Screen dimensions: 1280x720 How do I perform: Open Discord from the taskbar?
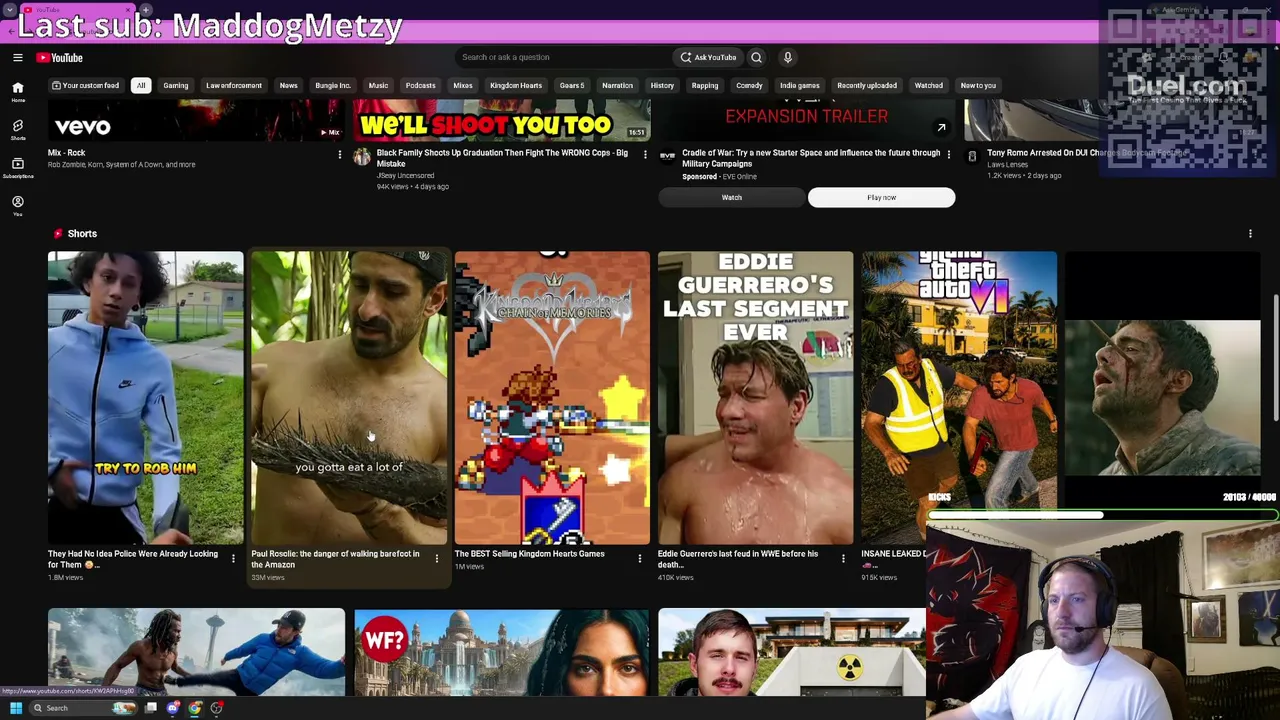coord(173,708)
